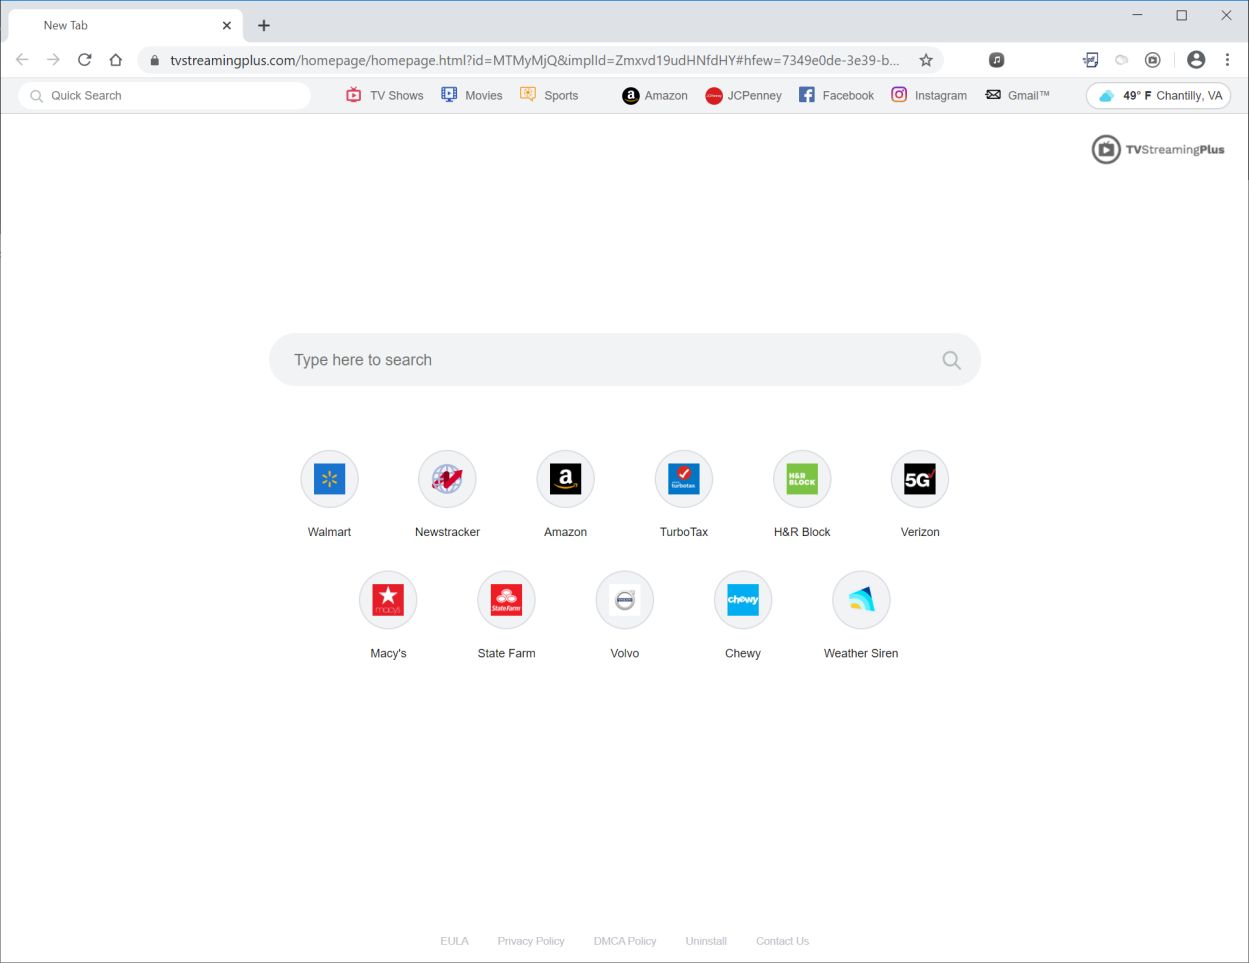Open the Newstracker shortcut icon
The image size is (1249, 963).
pos(447,479)
